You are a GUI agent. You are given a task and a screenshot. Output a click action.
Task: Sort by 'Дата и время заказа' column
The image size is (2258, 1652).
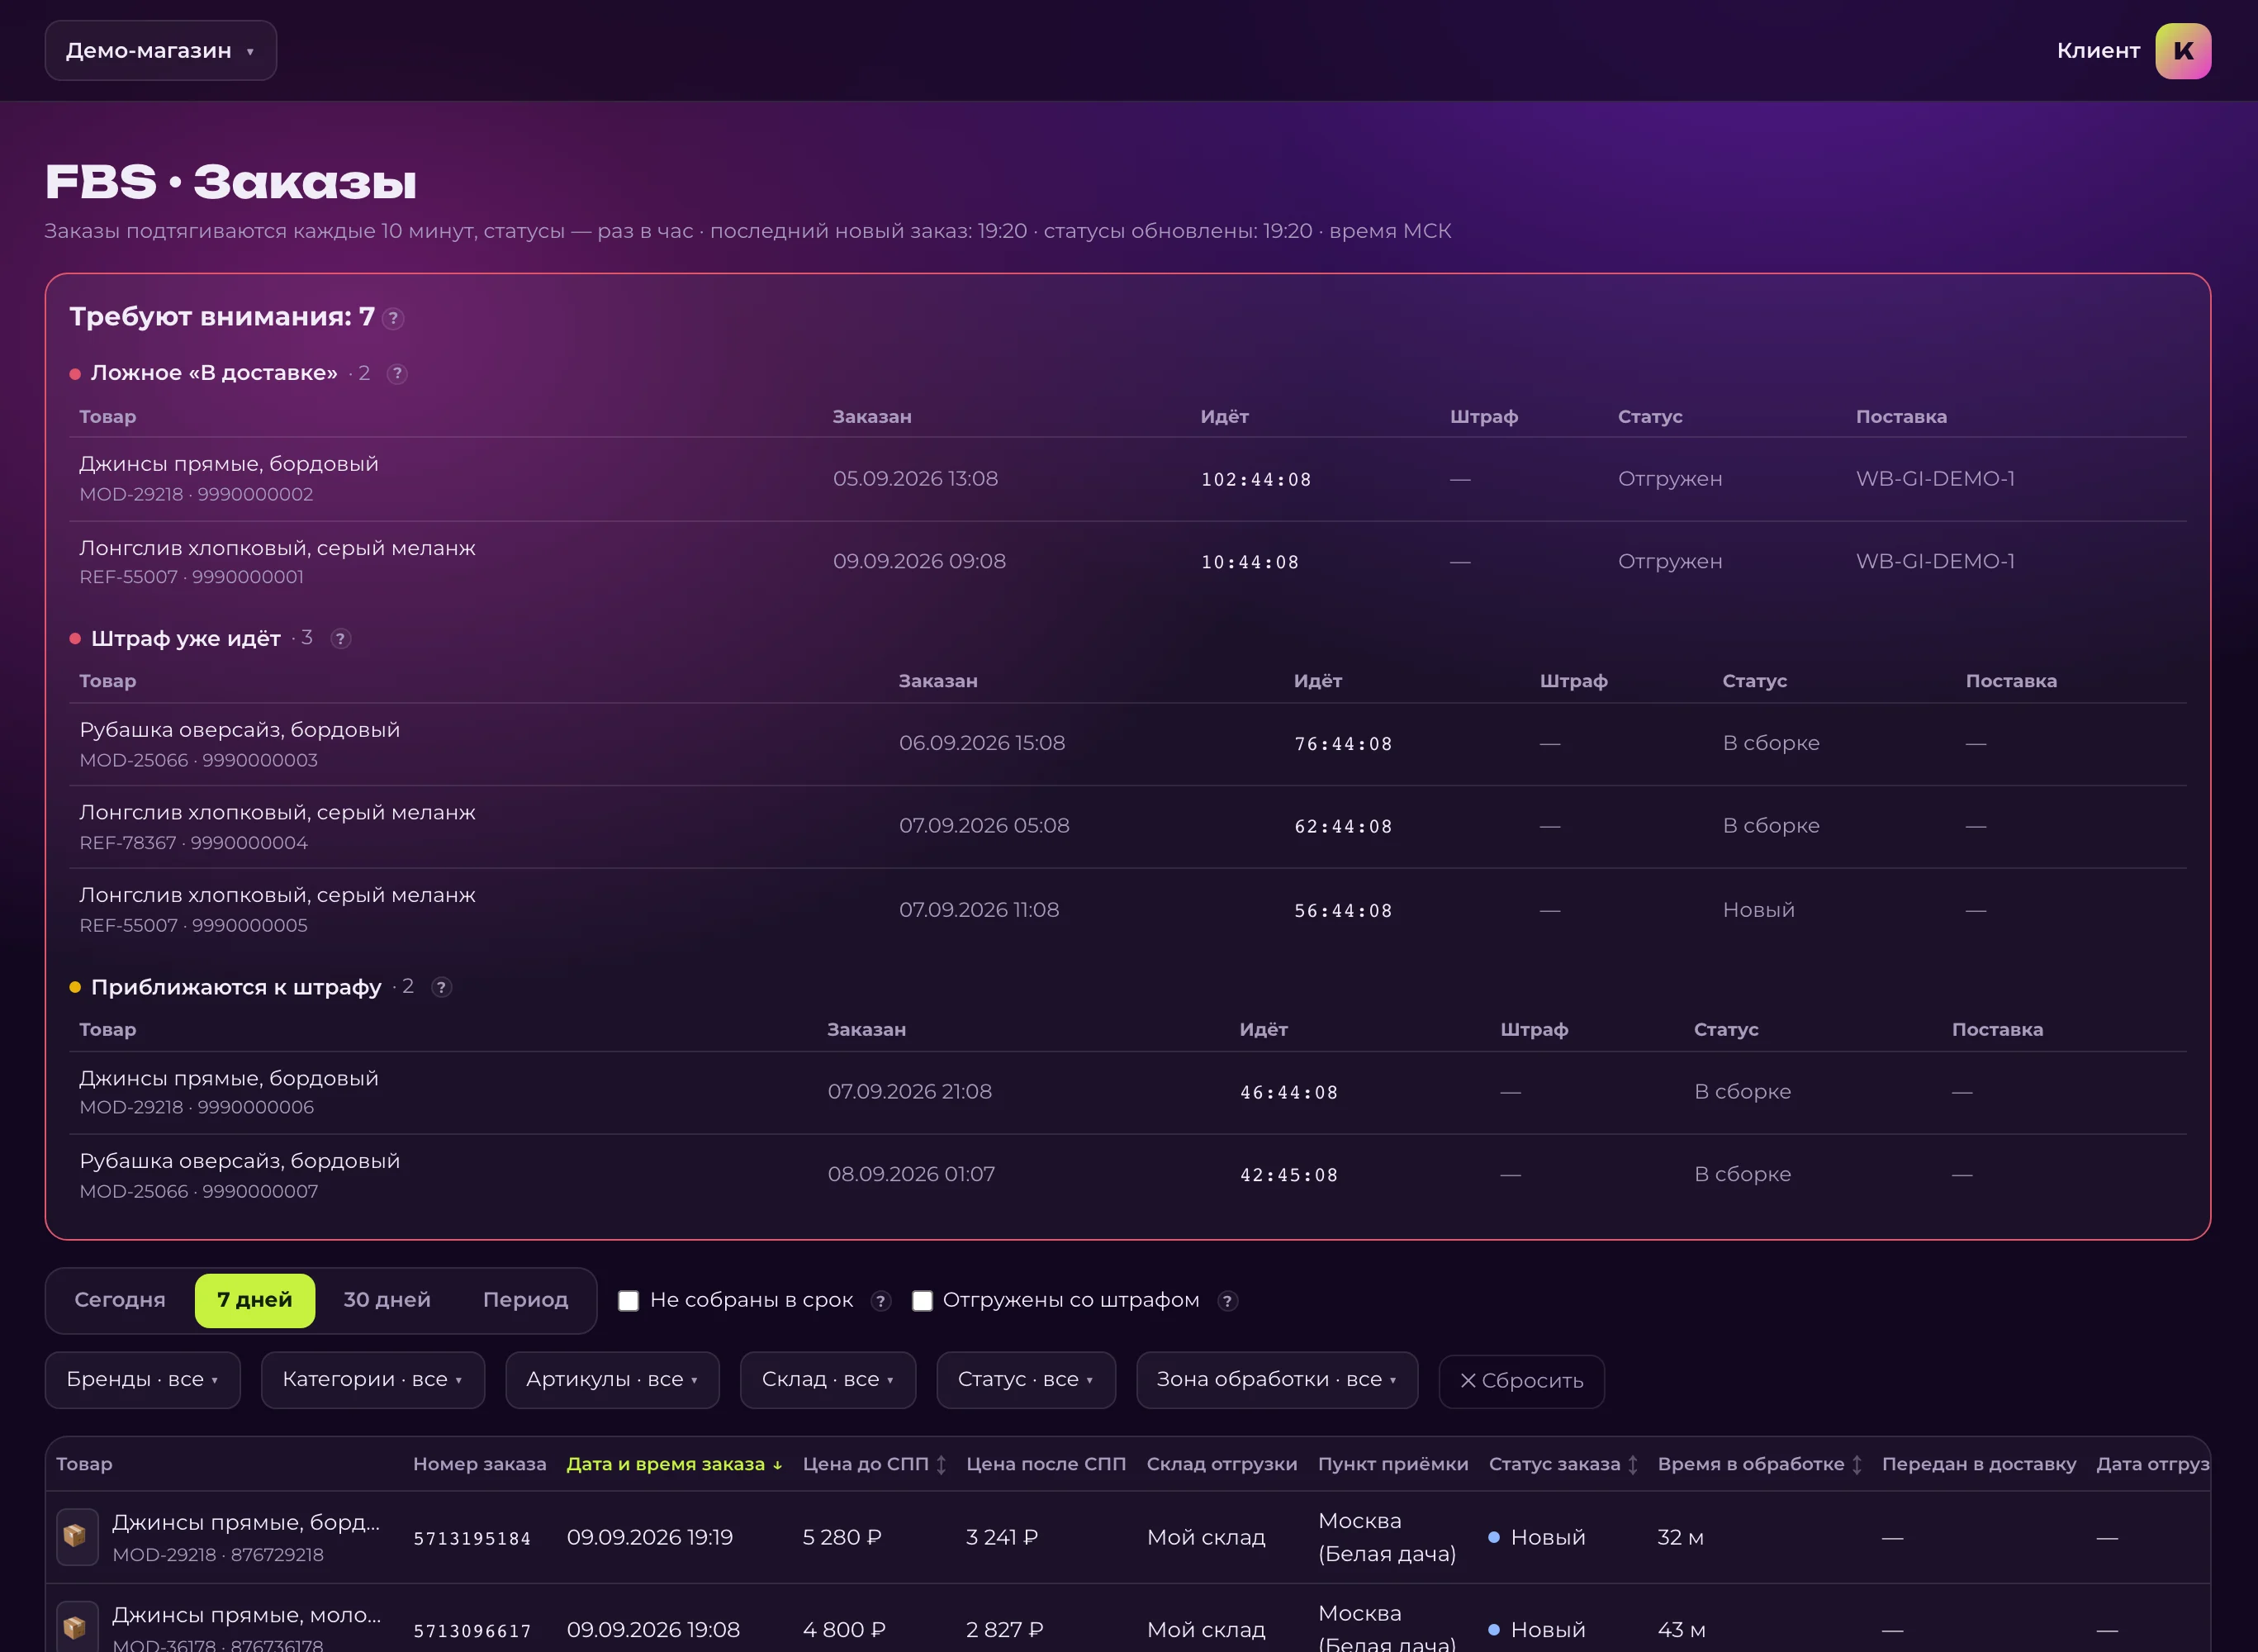[x=674, y=1464]
